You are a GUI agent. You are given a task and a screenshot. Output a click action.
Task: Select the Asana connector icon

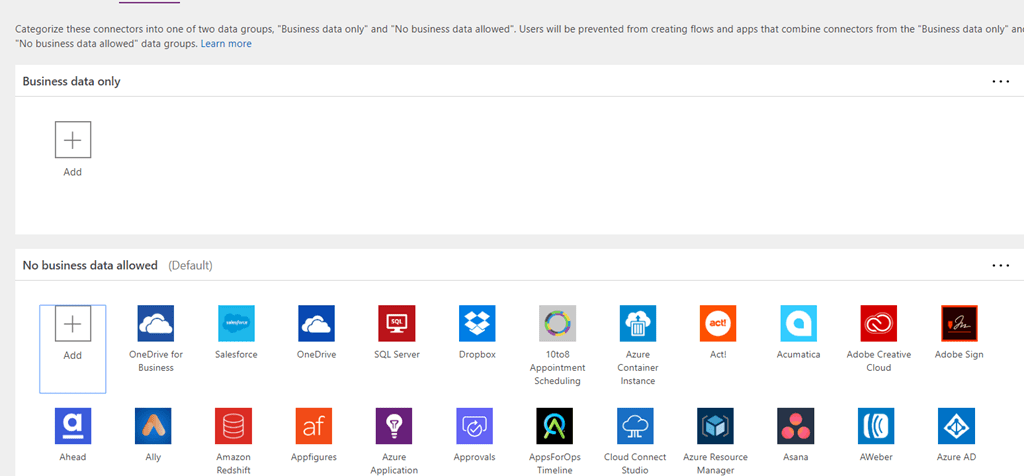pyautogui.click(x=795, y=426)
